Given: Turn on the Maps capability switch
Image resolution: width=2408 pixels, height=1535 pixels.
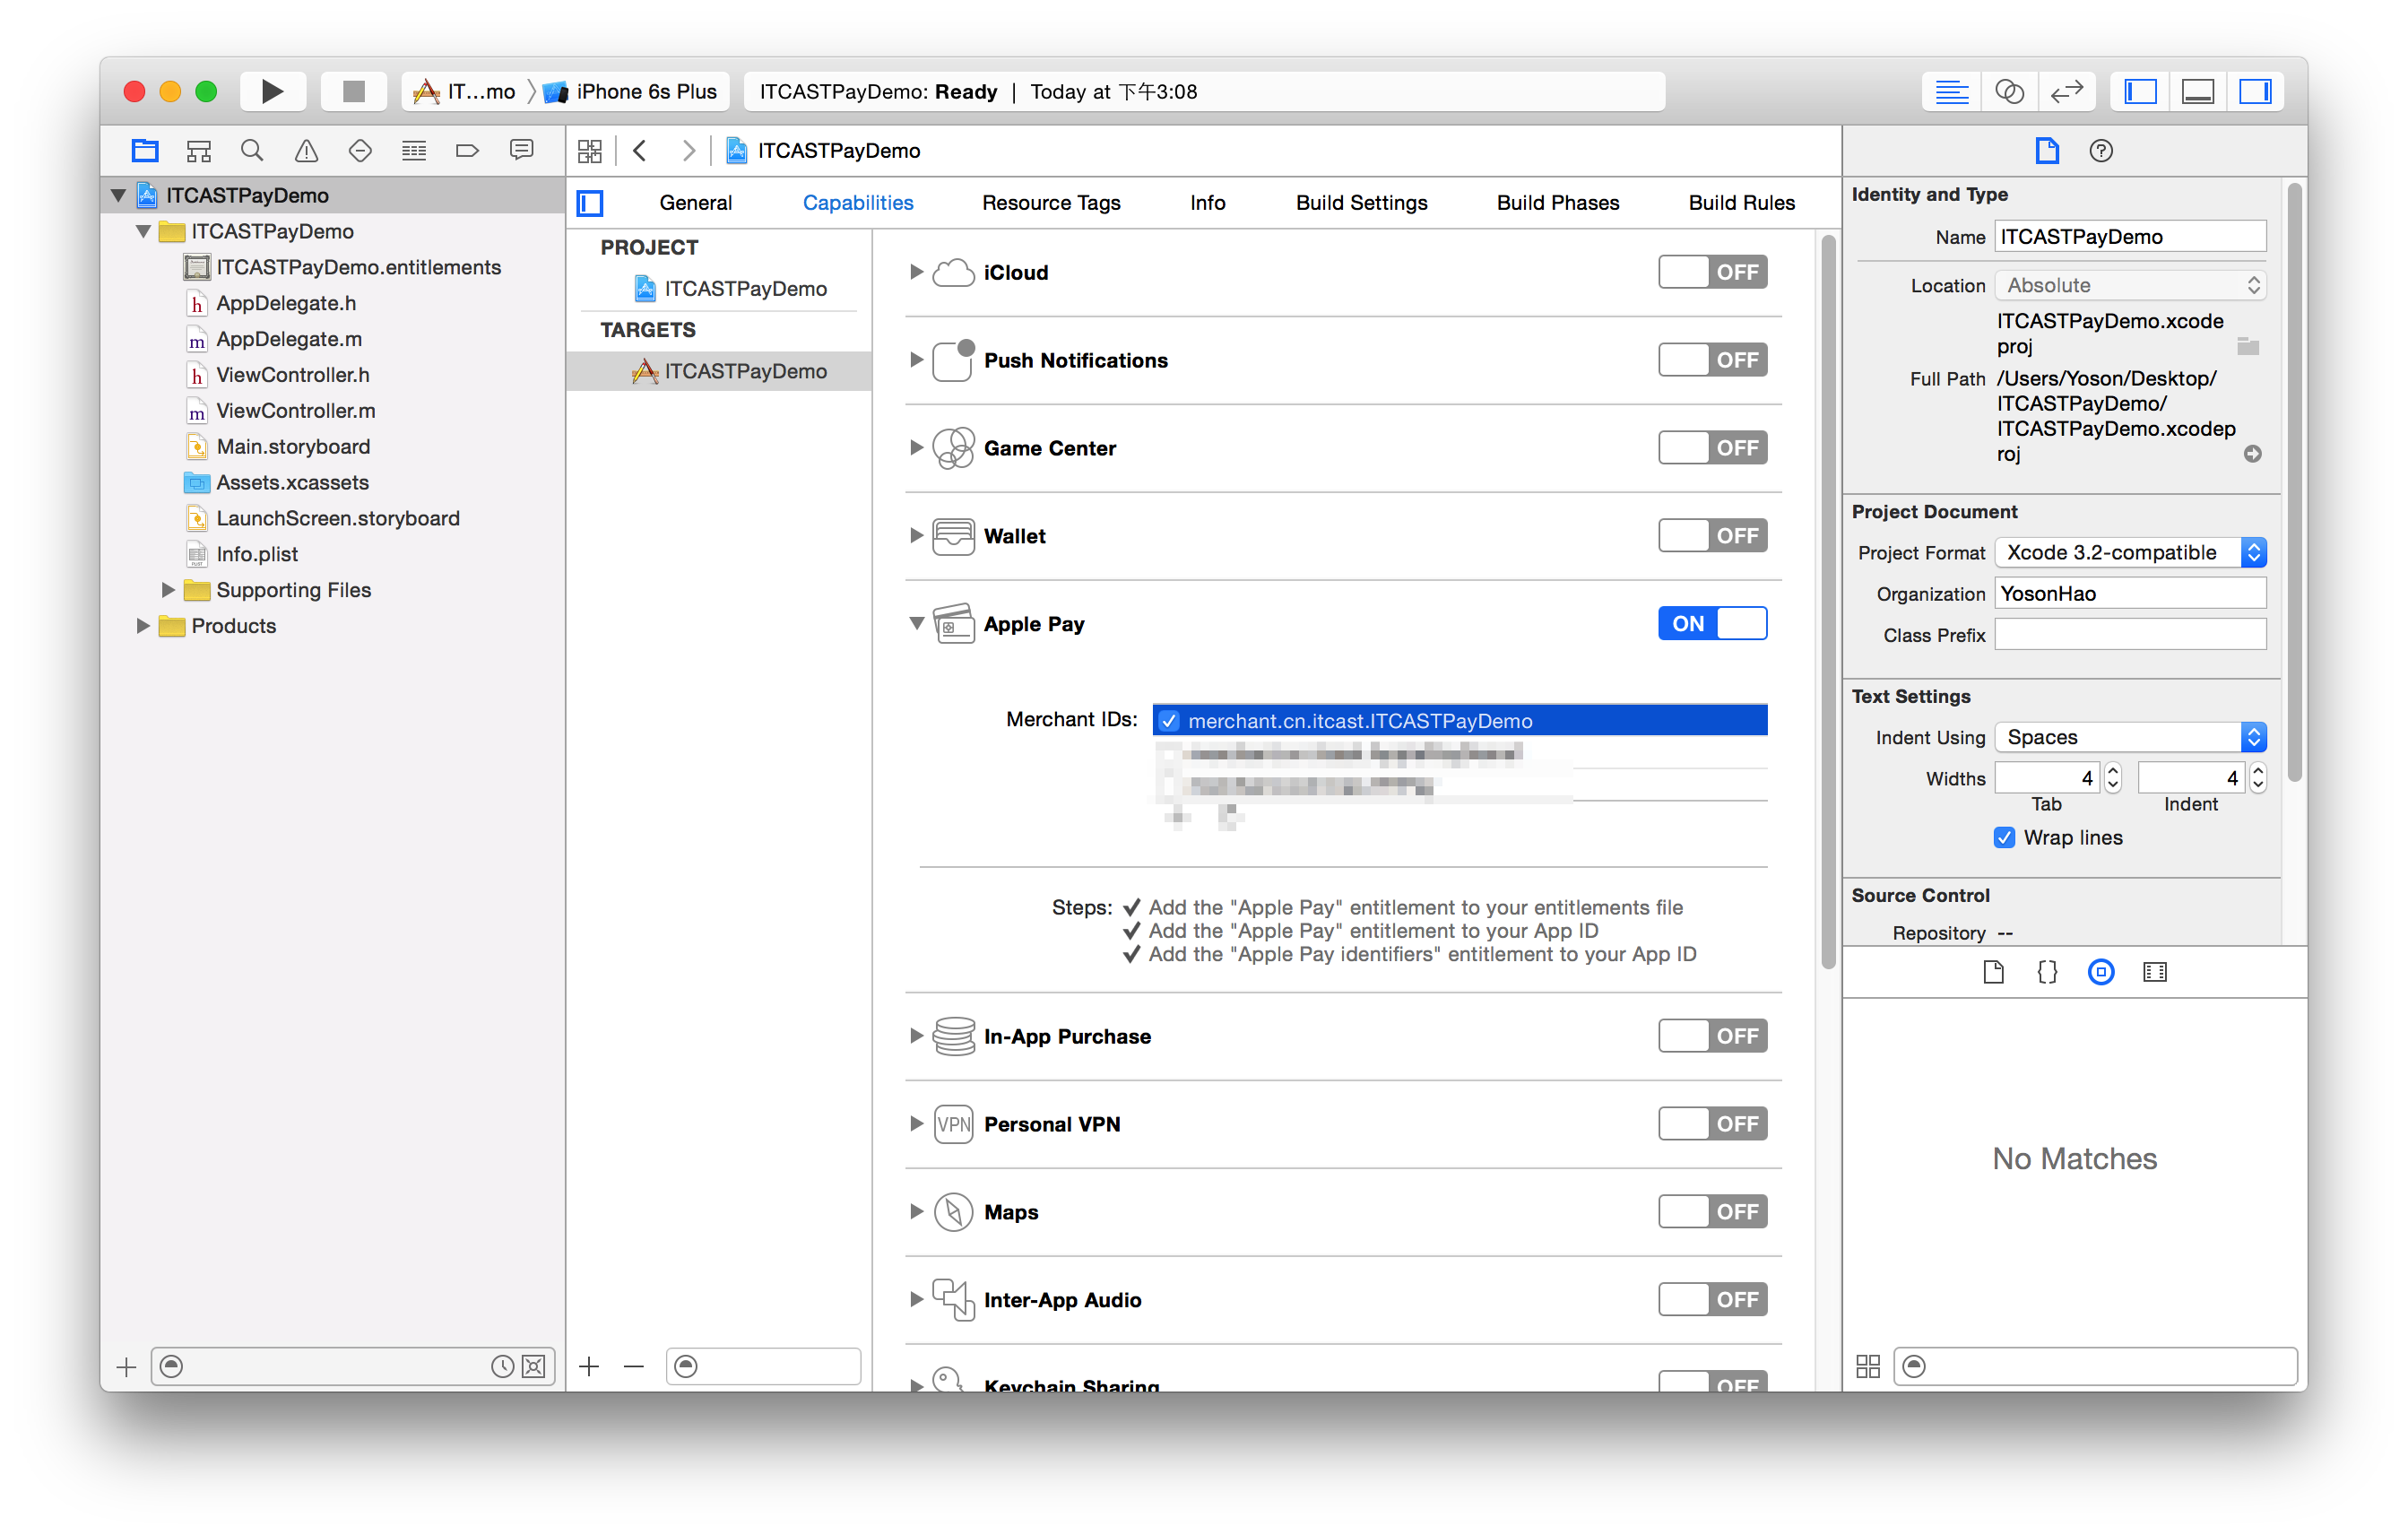Looking at the screenshot, I should [x=1712, y=1212].
